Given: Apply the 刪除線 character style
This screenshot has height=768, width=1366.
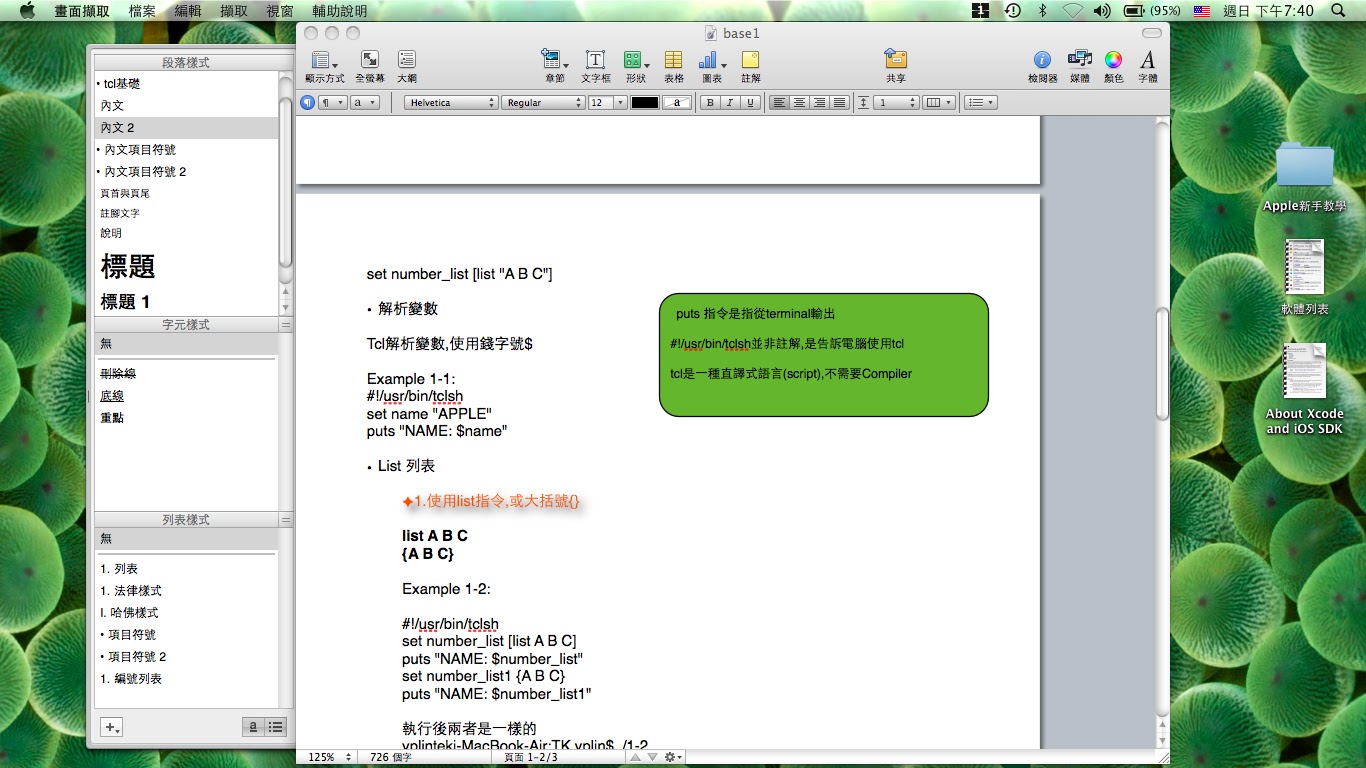Looking at the screenshot, I should [186, 373].
